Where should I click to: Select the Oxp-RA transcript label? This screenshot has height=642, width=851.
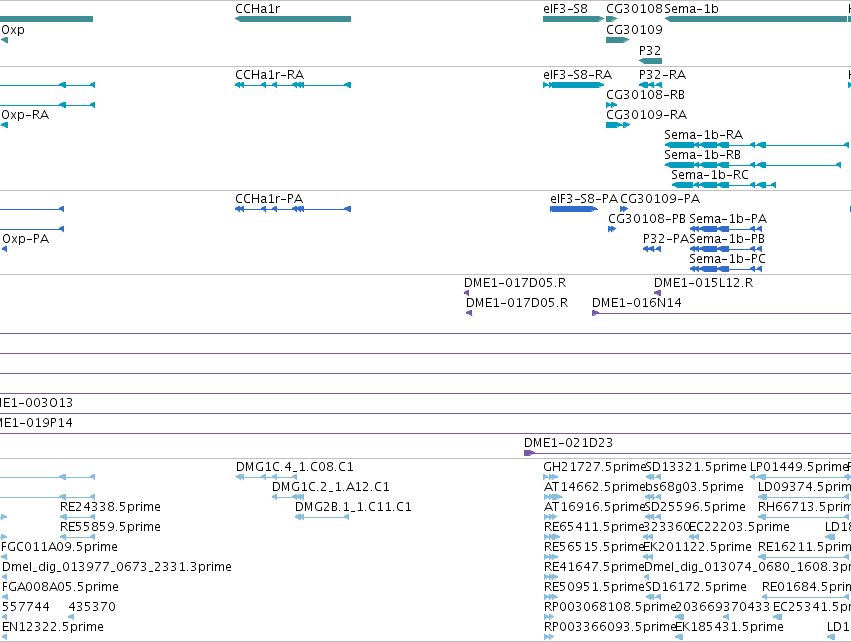coord(25,115)
